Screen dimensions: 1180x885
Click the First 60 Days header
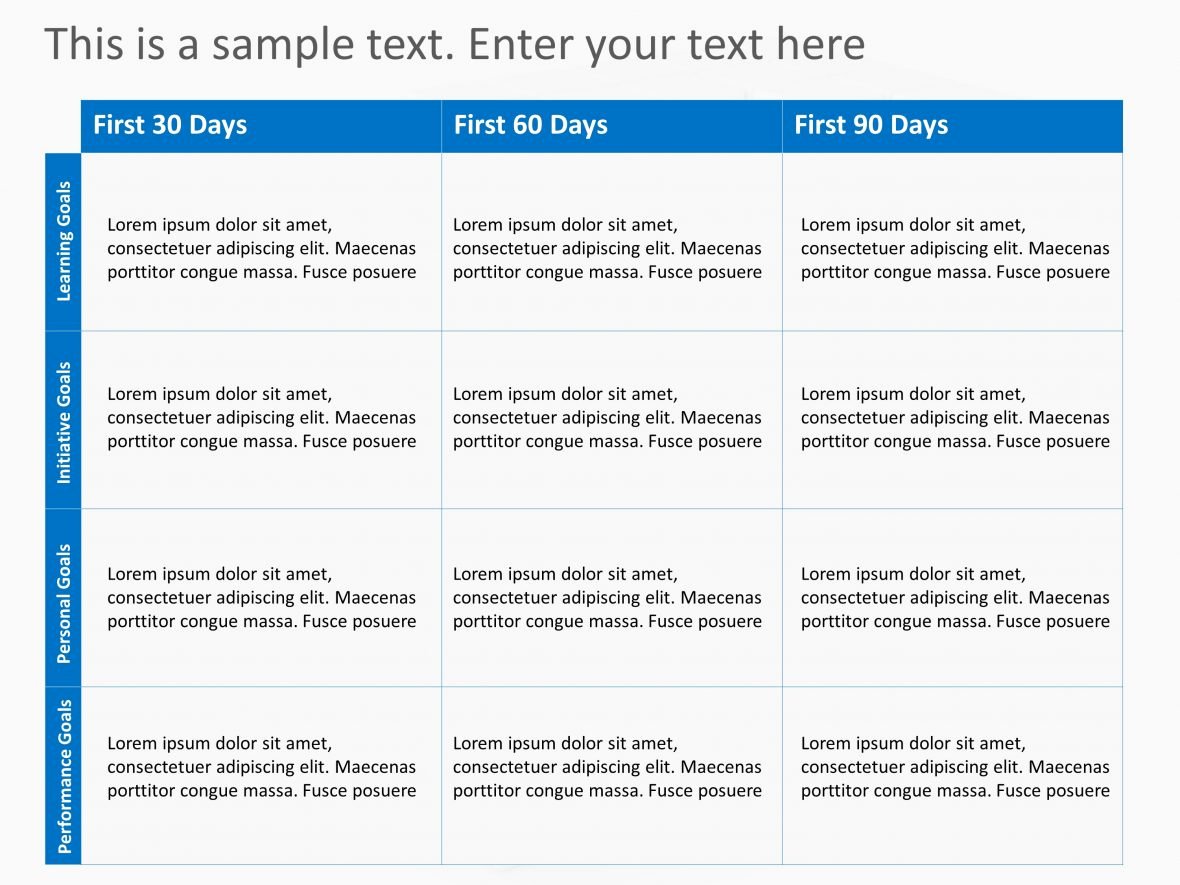coord(531,125)
